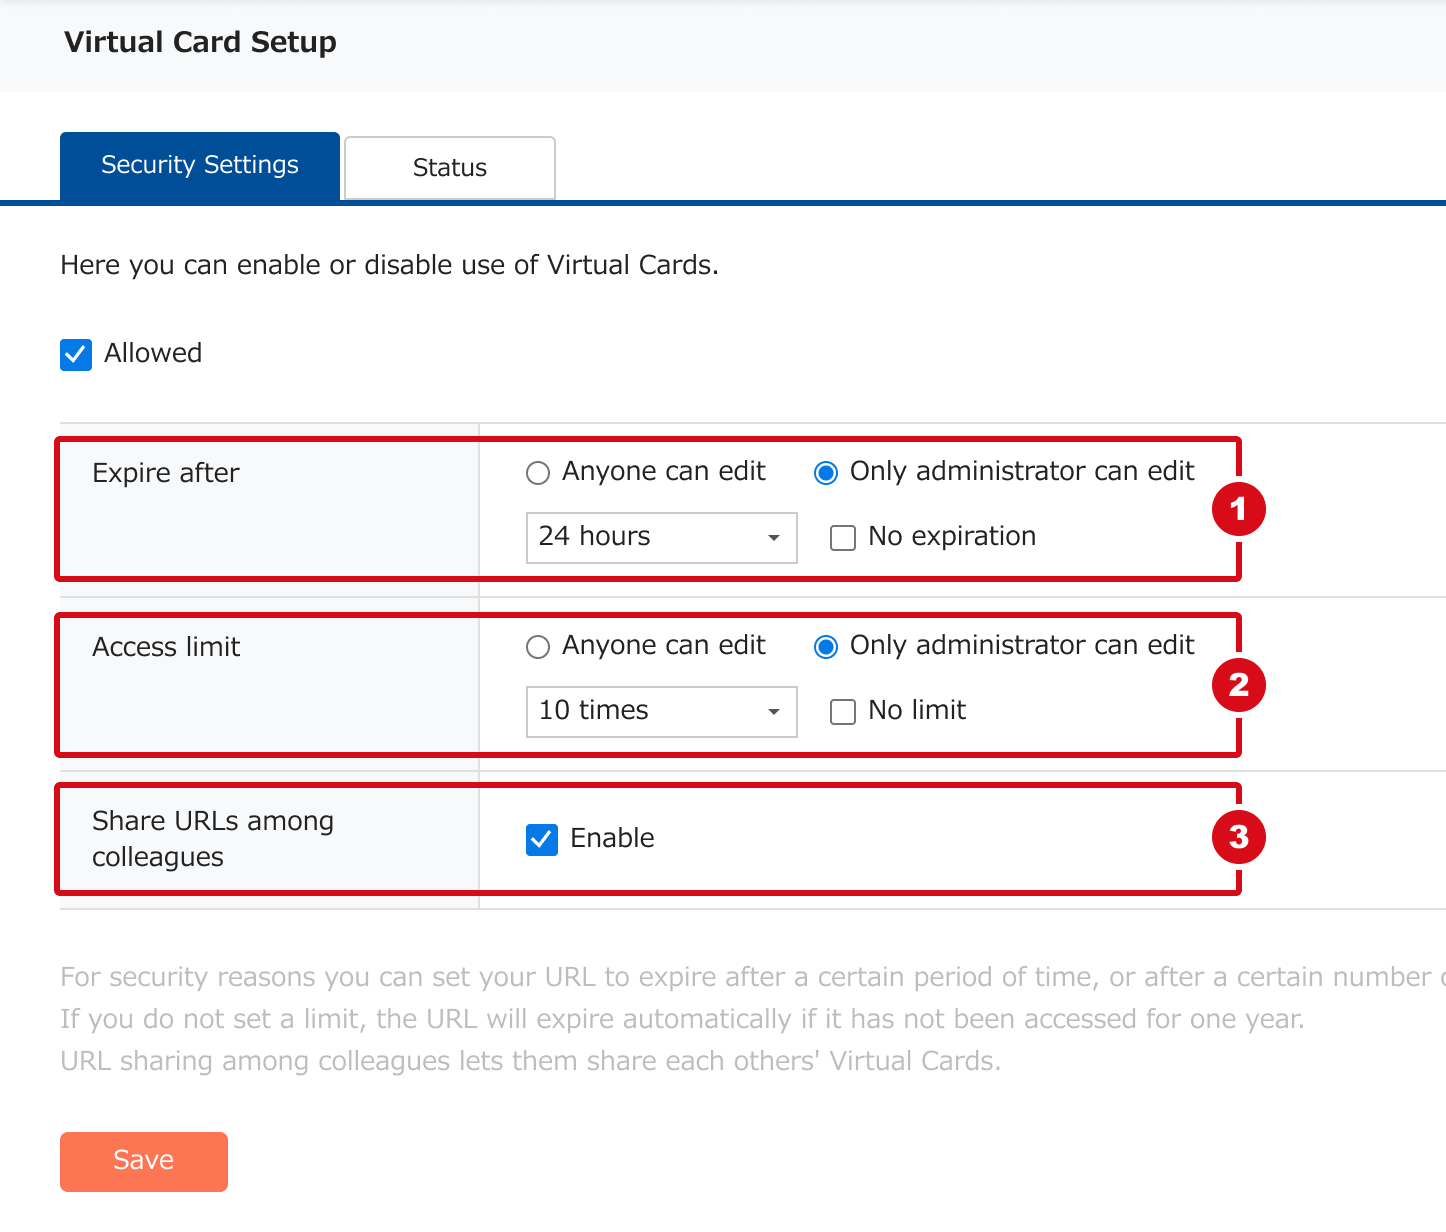
Task: Select Anyone can edit for Expire after
Action: 538,473
